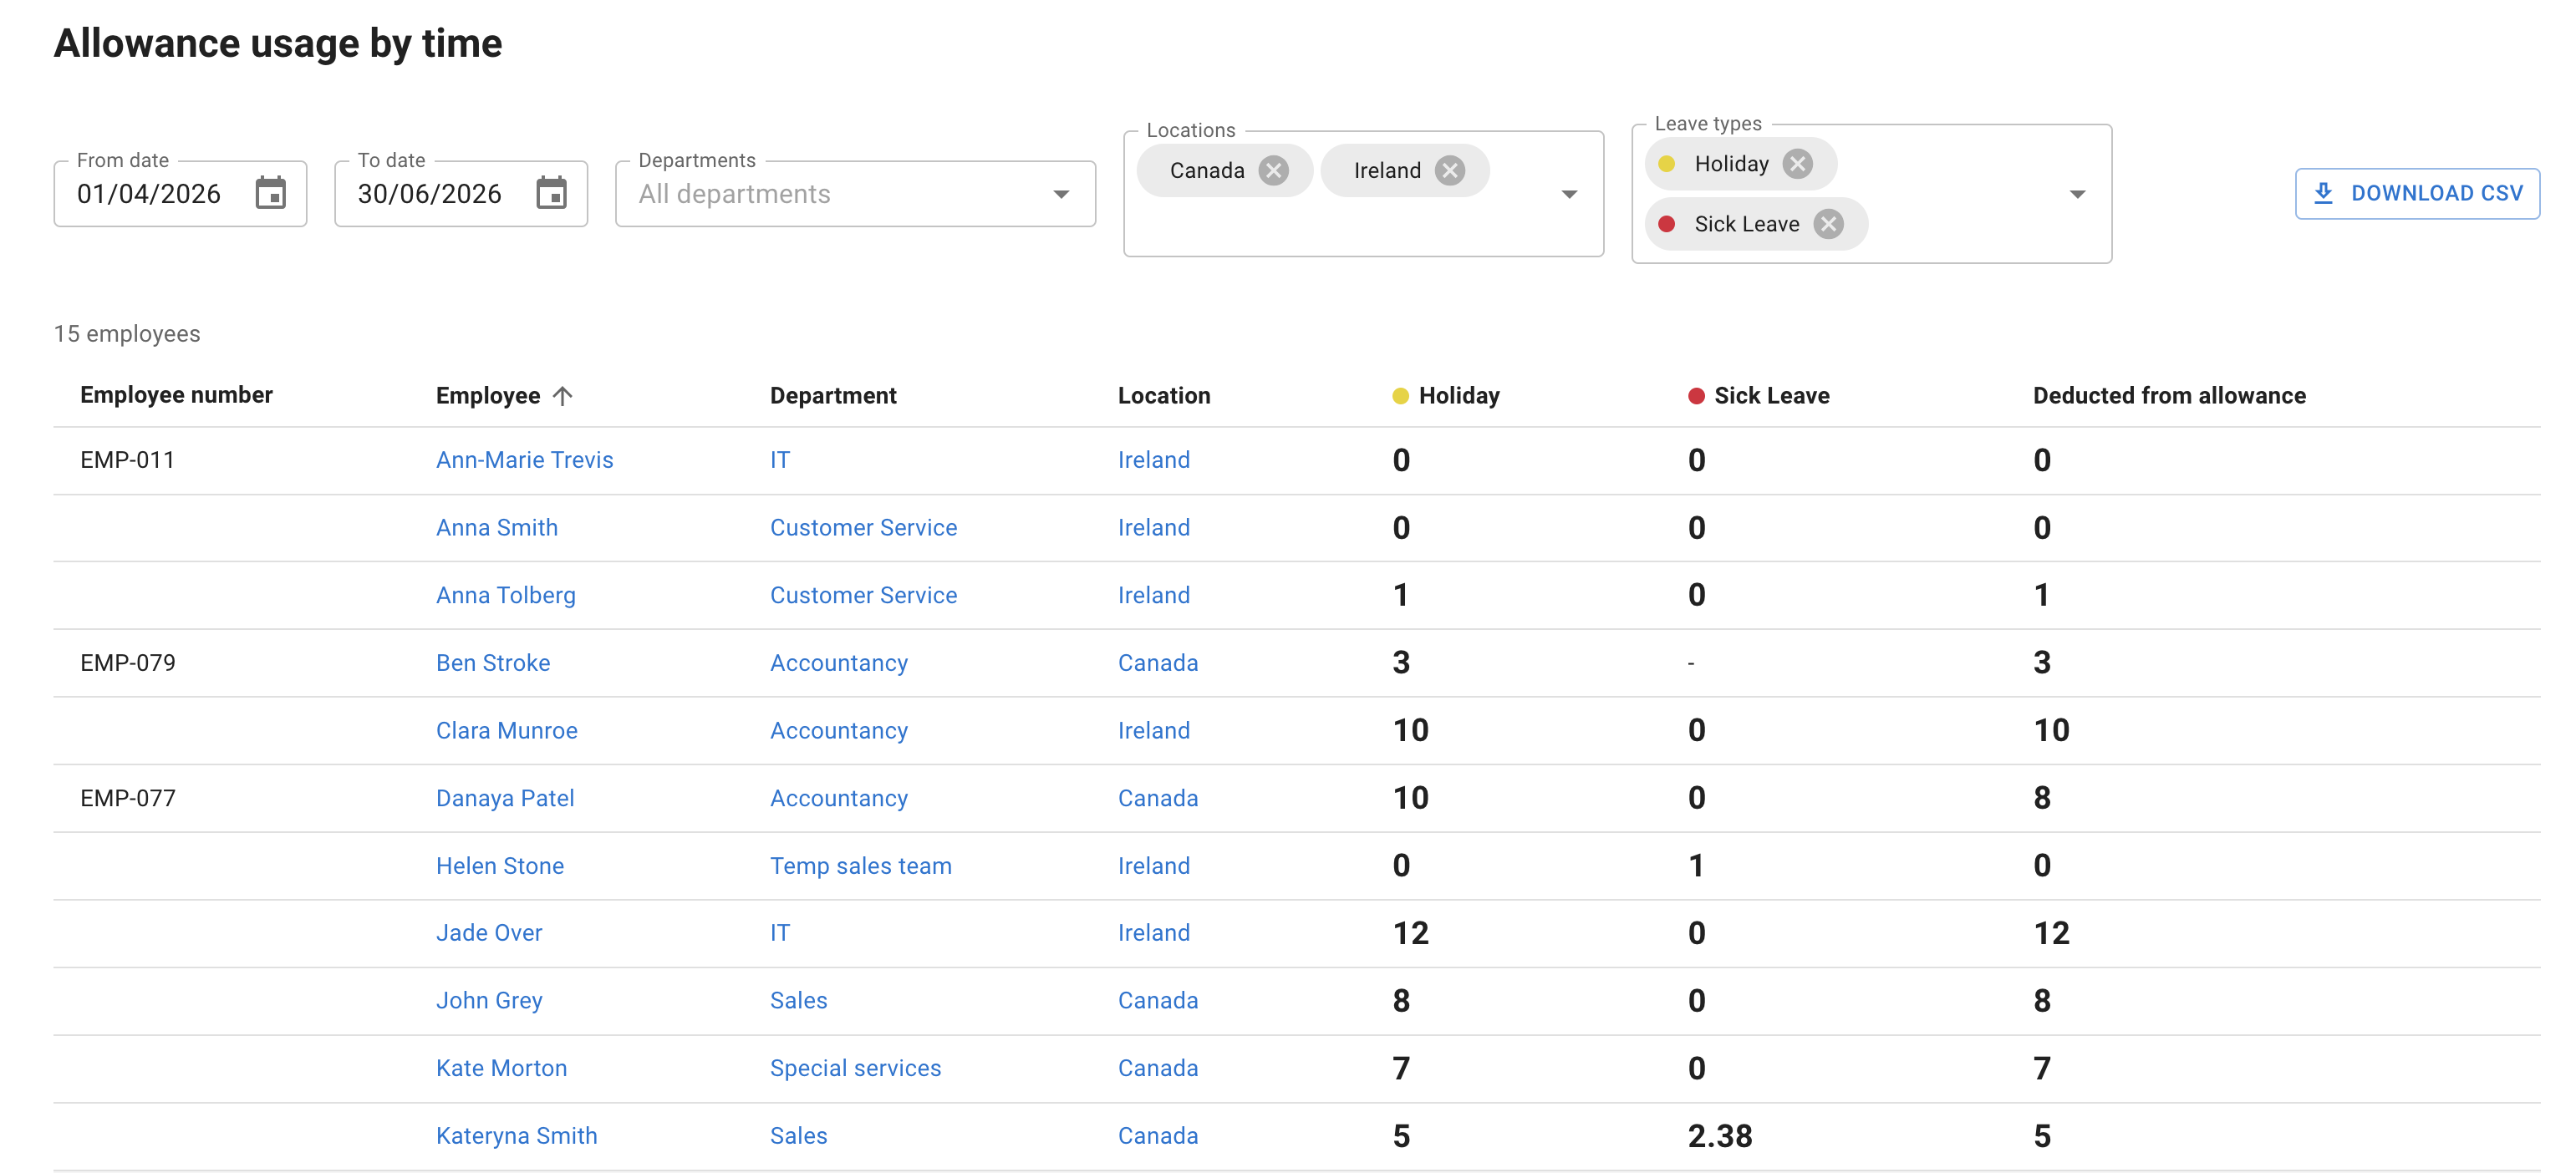
Task: Select the 2.38 sick leave value
Action: (x=1720, y=1136)
